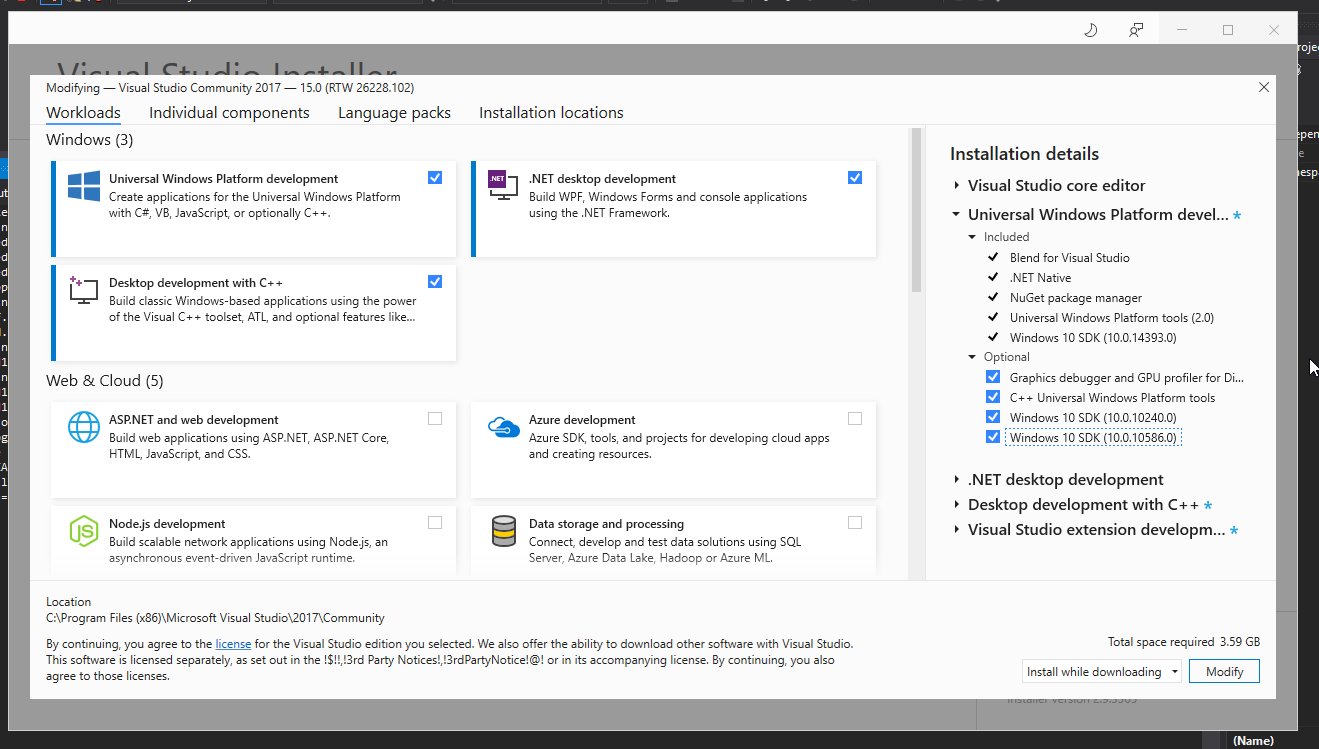Click the Web & Cloud (5) section heading
This screenshot has width=1319, height=749.
[x=105, y=381]
